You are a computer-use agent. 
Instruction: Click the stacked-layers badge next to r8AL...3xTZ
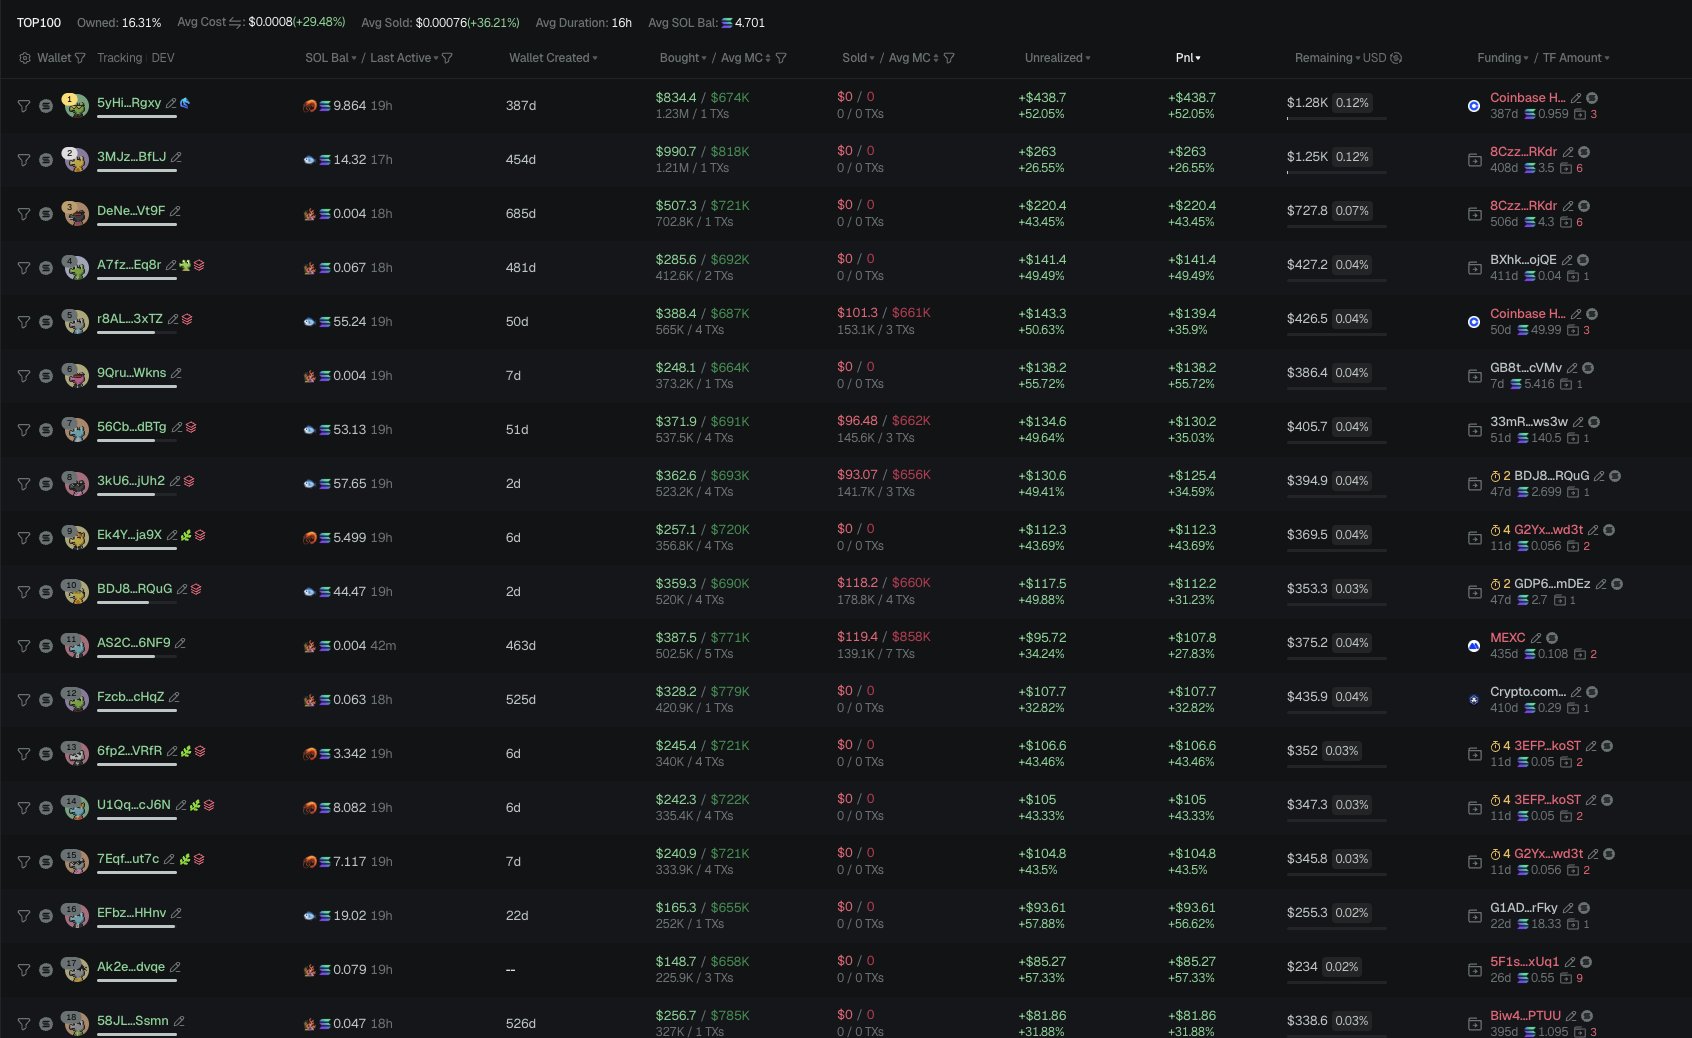click(187, 319)
